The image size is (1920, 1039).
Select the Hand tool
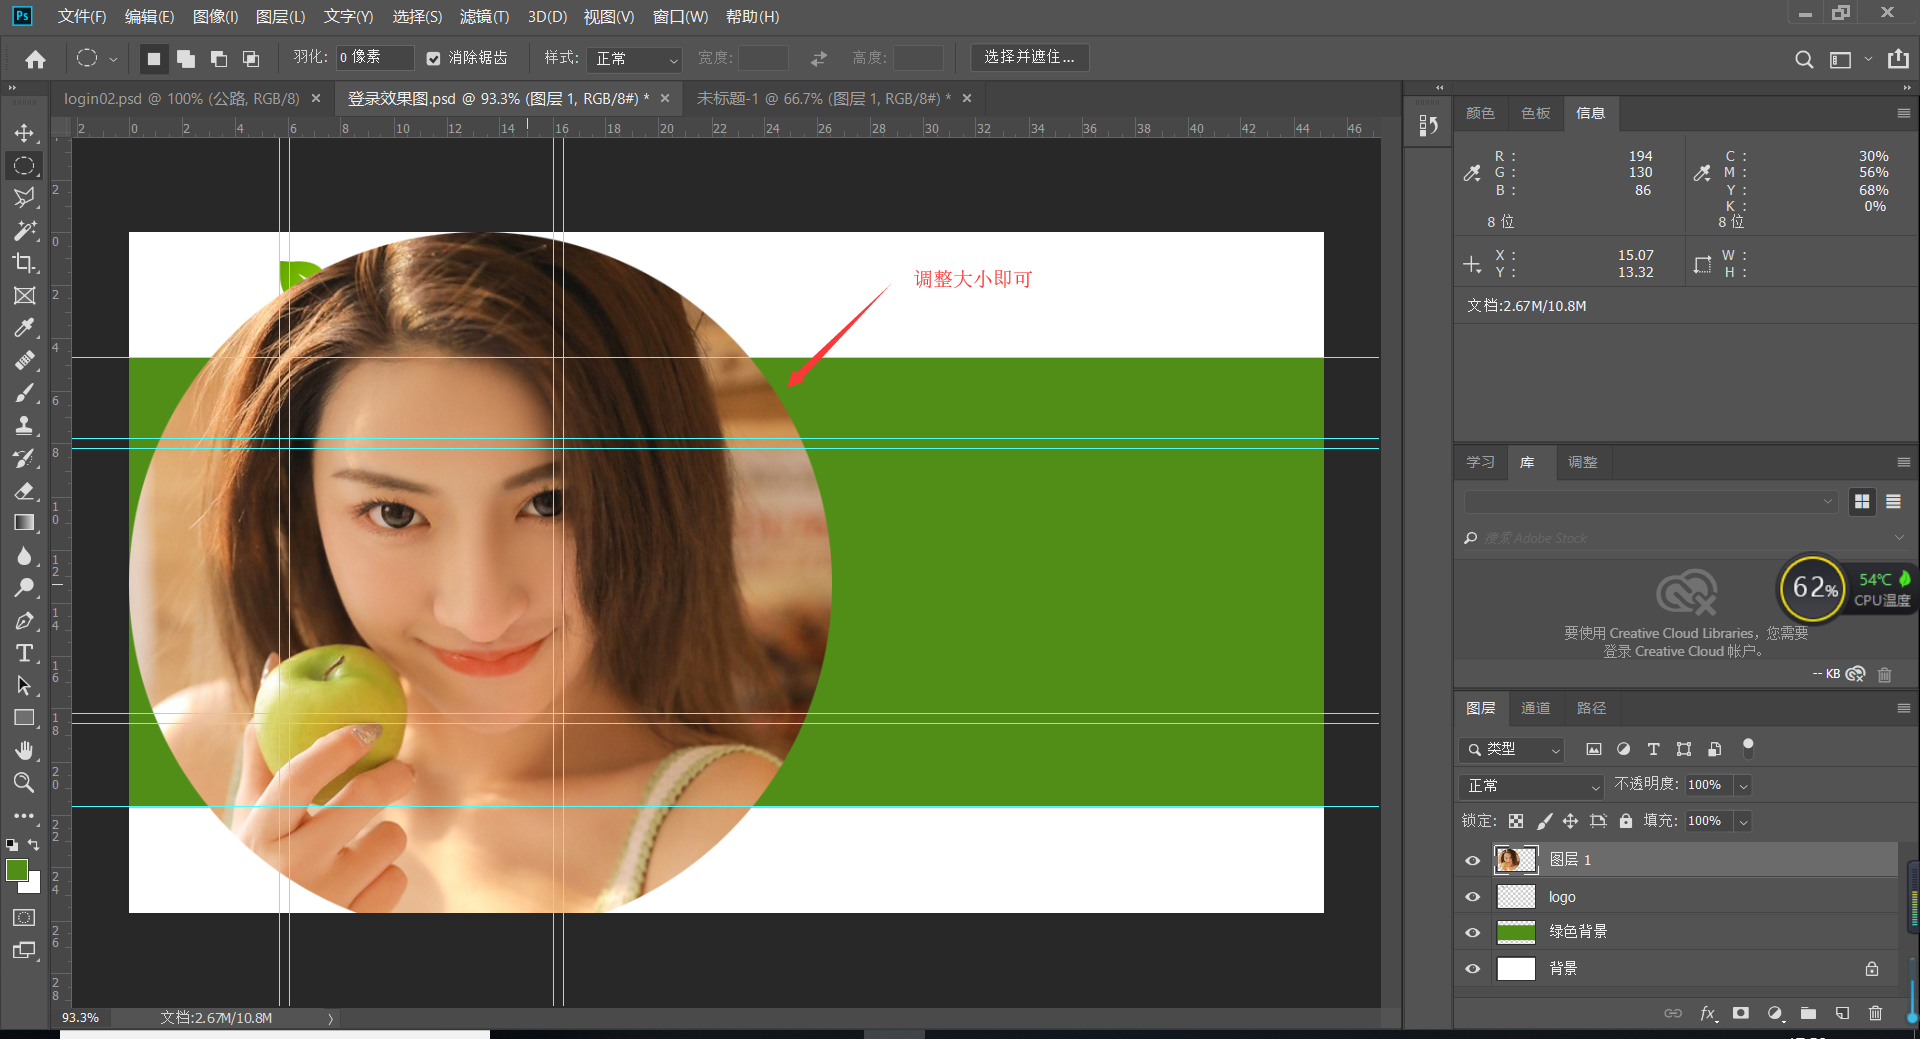[24, 751]
